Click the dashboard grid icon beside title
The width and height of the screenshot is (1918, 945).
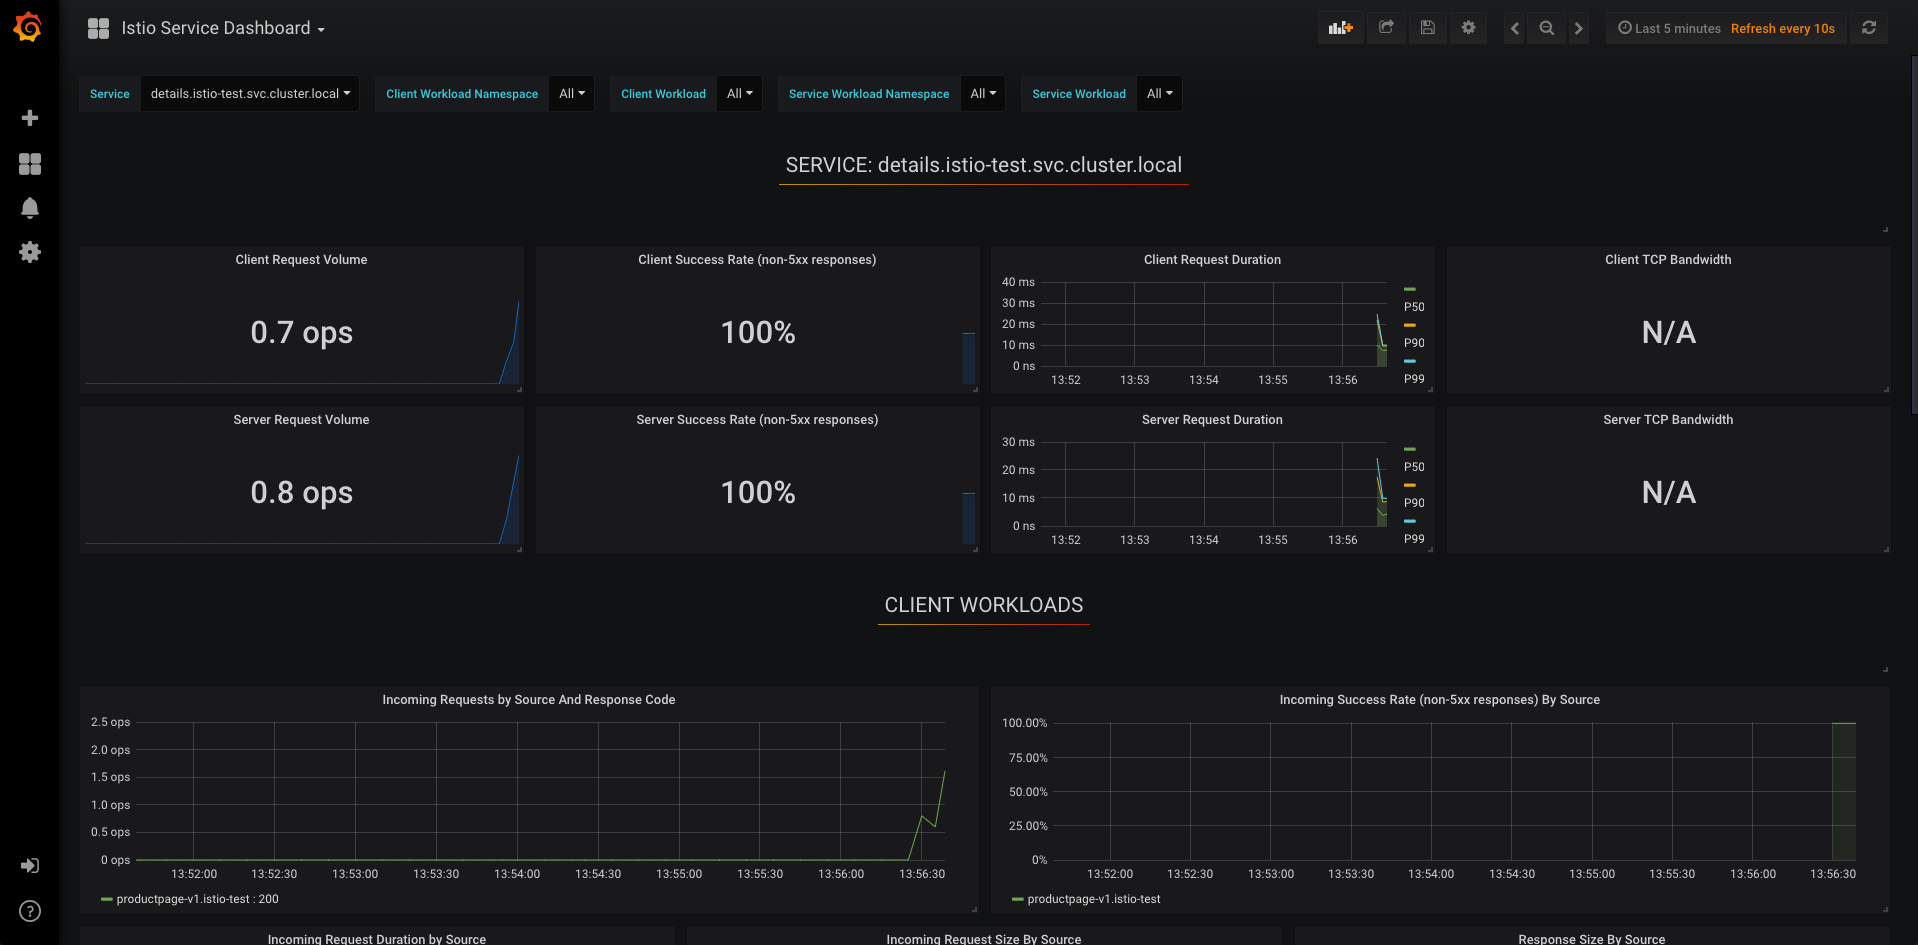(98, 28)
